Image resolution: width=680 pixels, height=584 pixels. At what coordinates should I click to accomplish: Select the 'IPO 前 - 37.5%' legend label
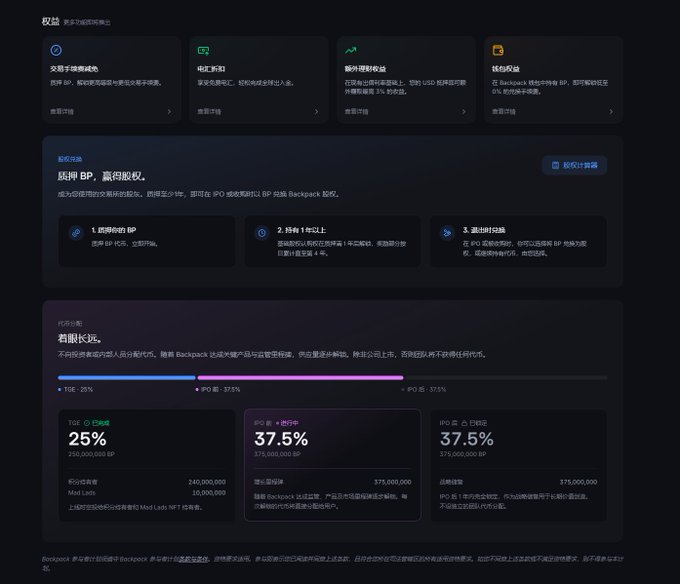click(220, 389)
